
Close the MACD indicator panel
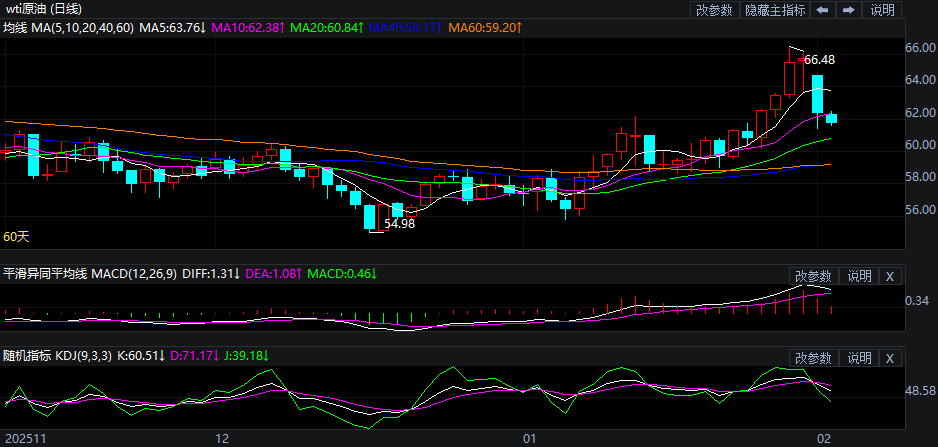[890, 276]
